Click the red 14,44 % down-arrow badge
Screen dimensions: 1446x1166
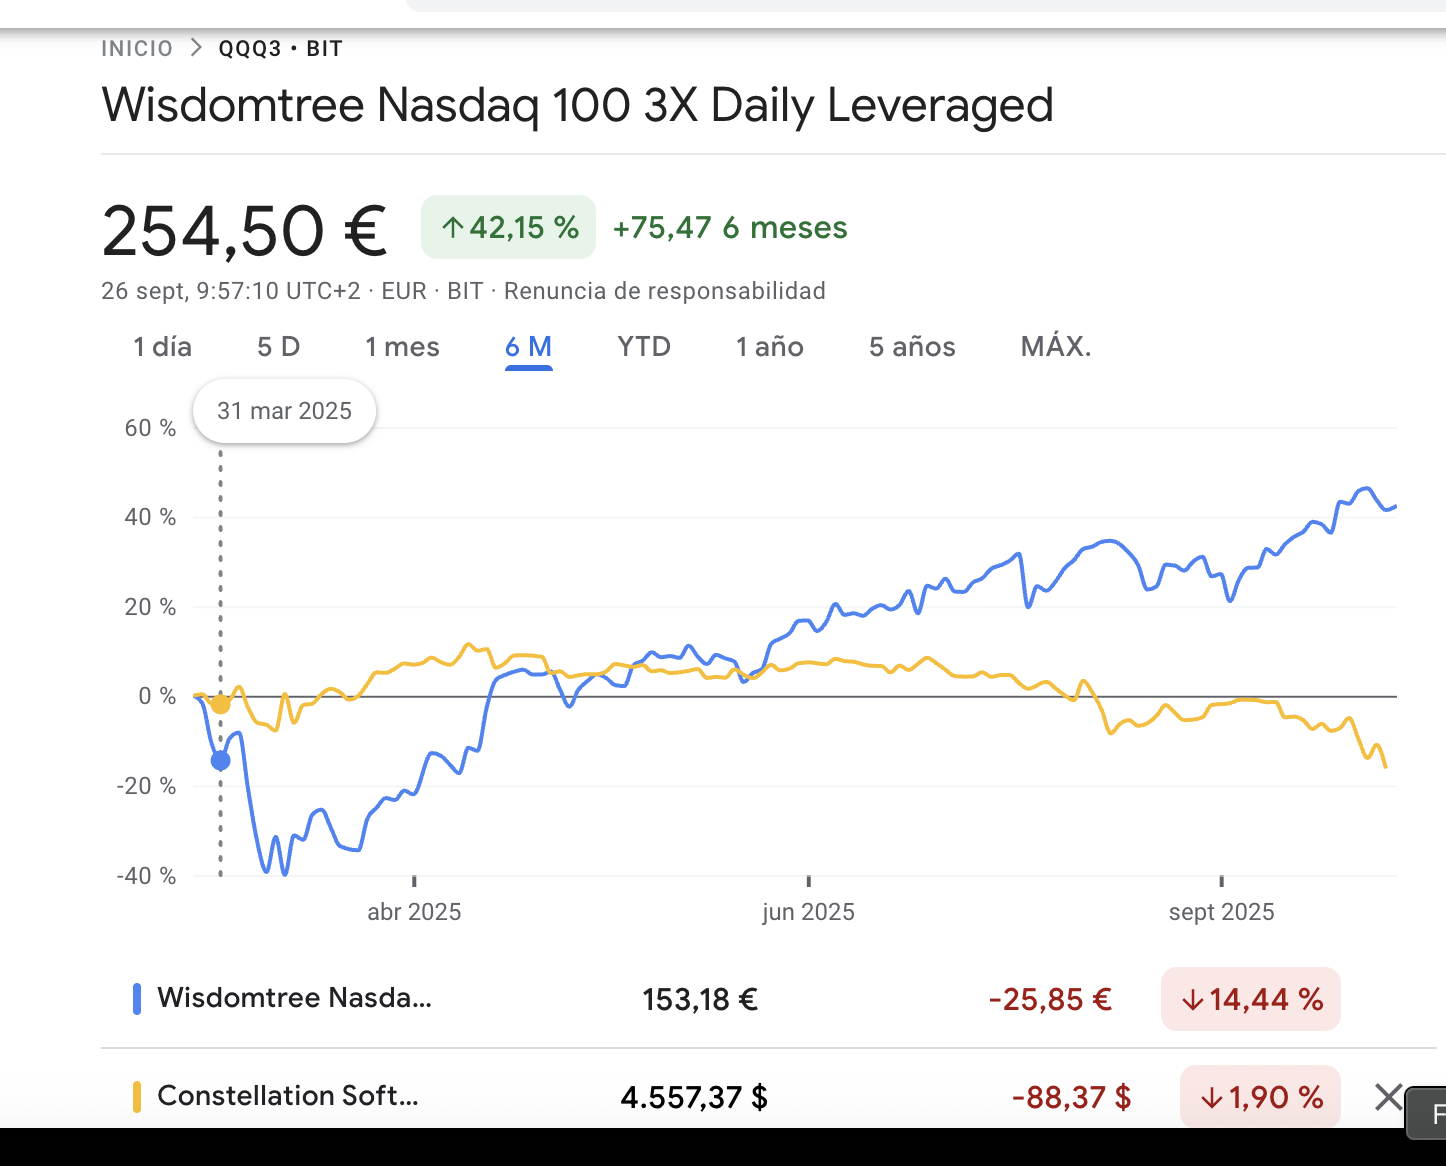(x=1250, y=999)
